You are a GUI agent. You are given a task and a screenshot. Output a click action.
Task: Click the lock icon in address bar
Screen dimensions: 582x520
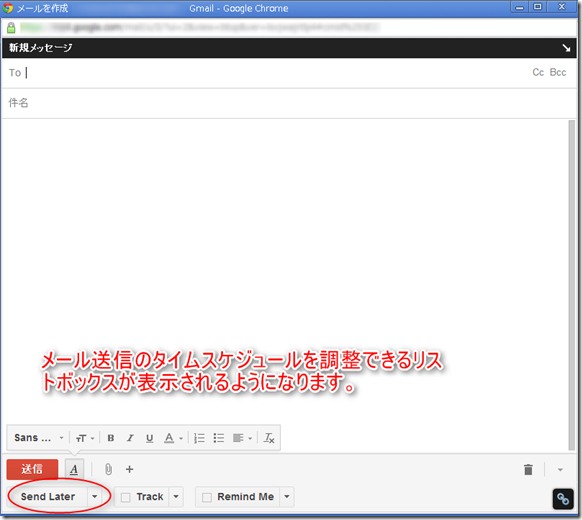(x=11, y=27)
